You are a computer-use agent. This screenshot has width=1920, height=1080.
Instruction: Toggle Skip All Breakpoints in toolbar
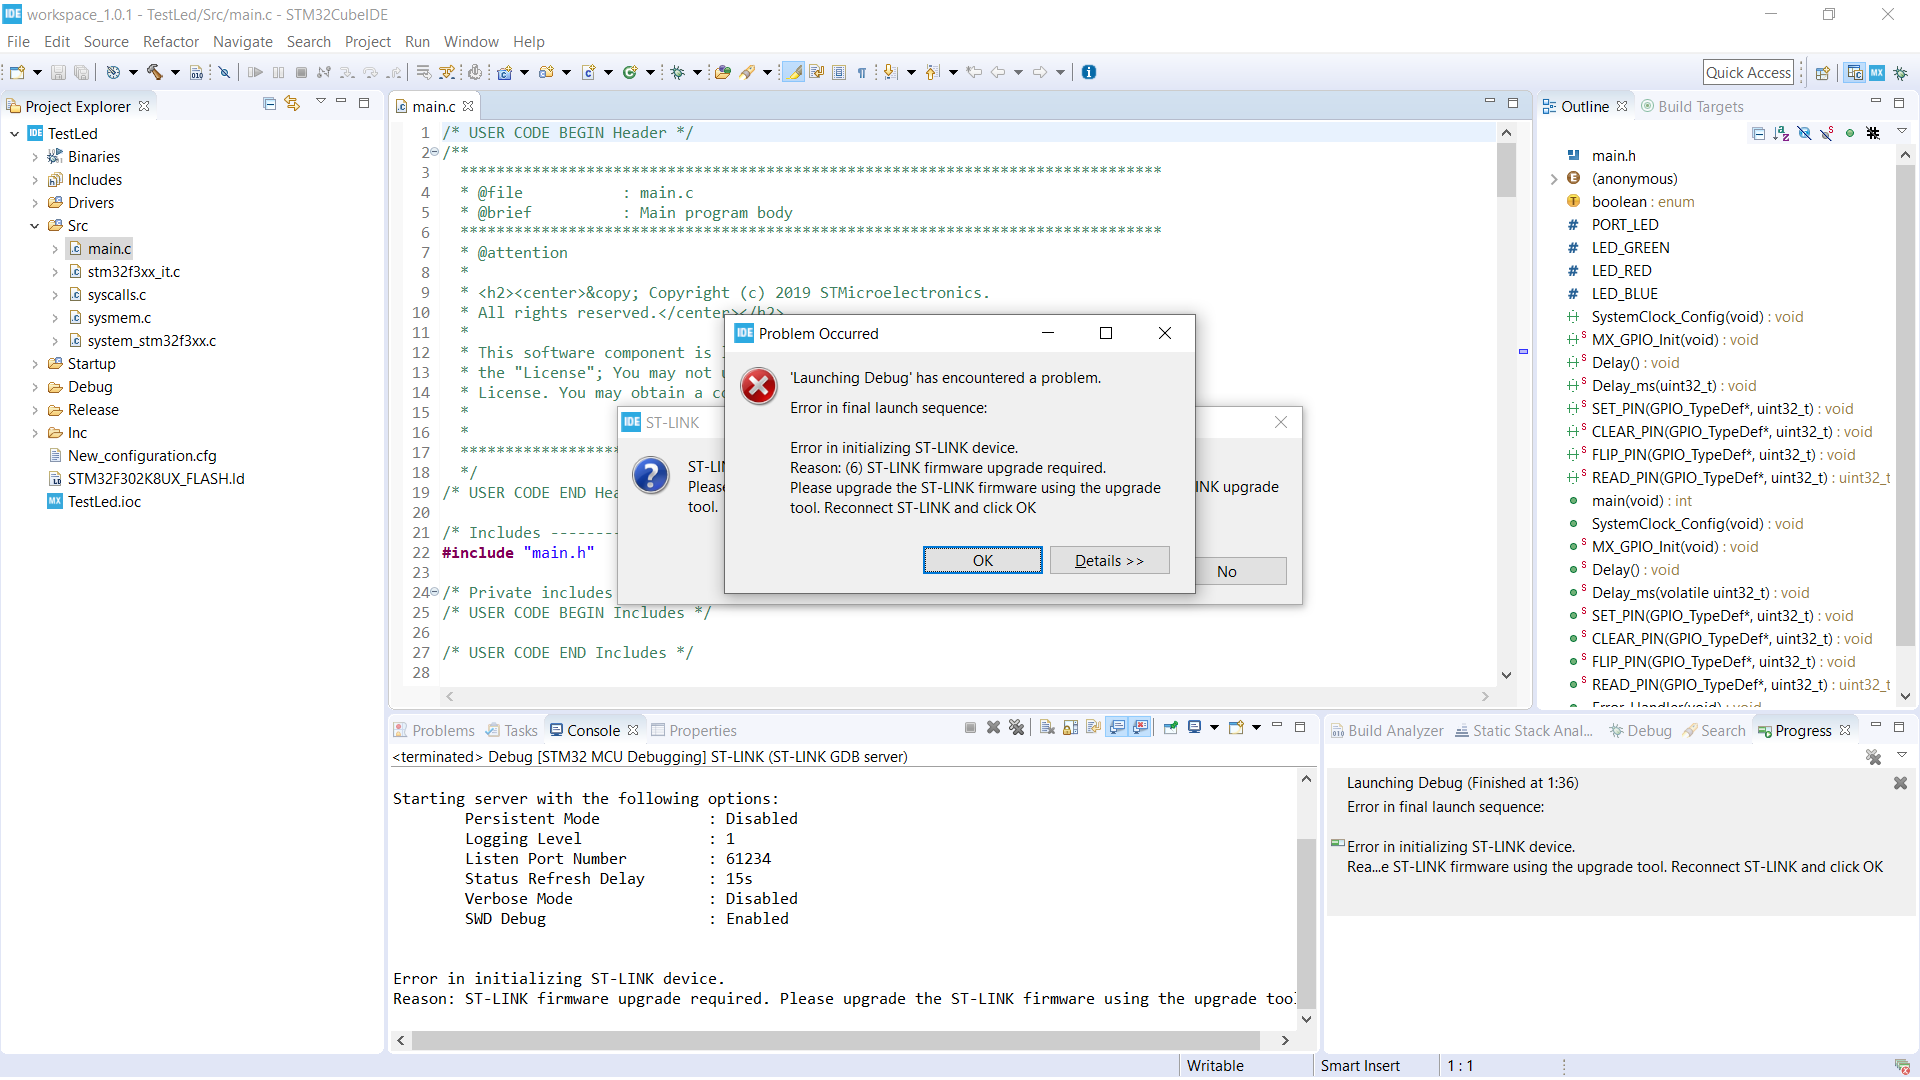point(224,72)
